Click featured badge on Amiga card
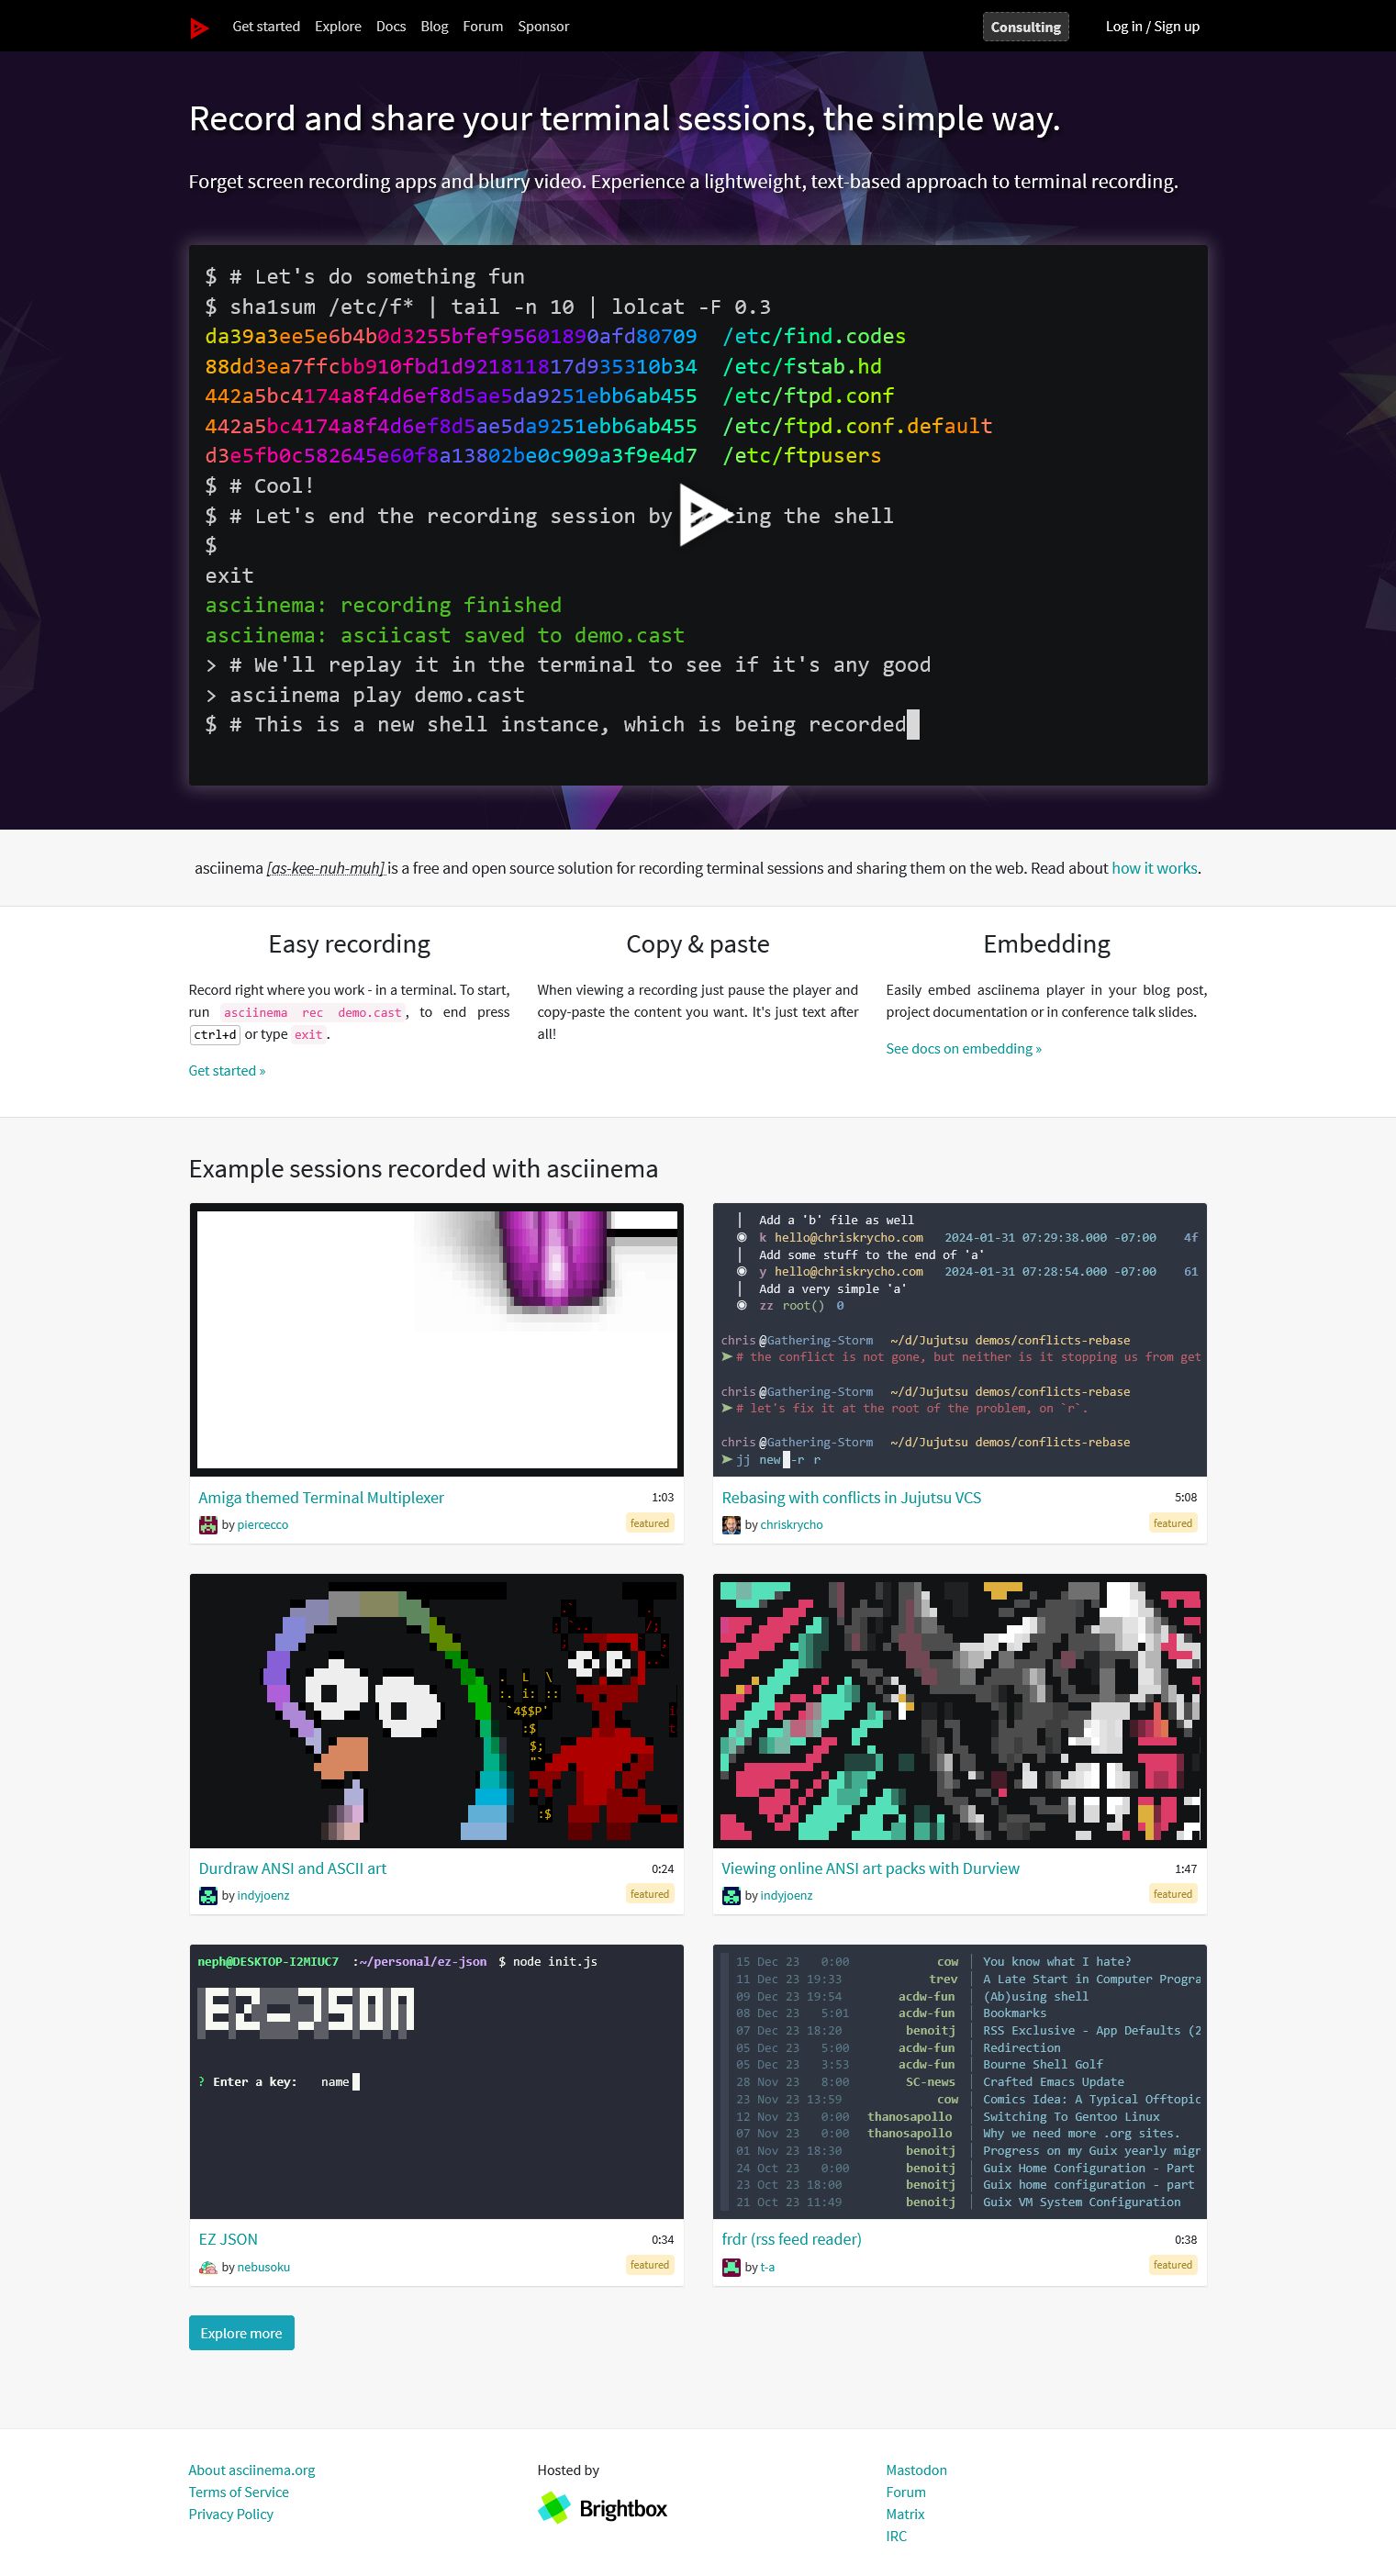 (x=650, y=1524)
